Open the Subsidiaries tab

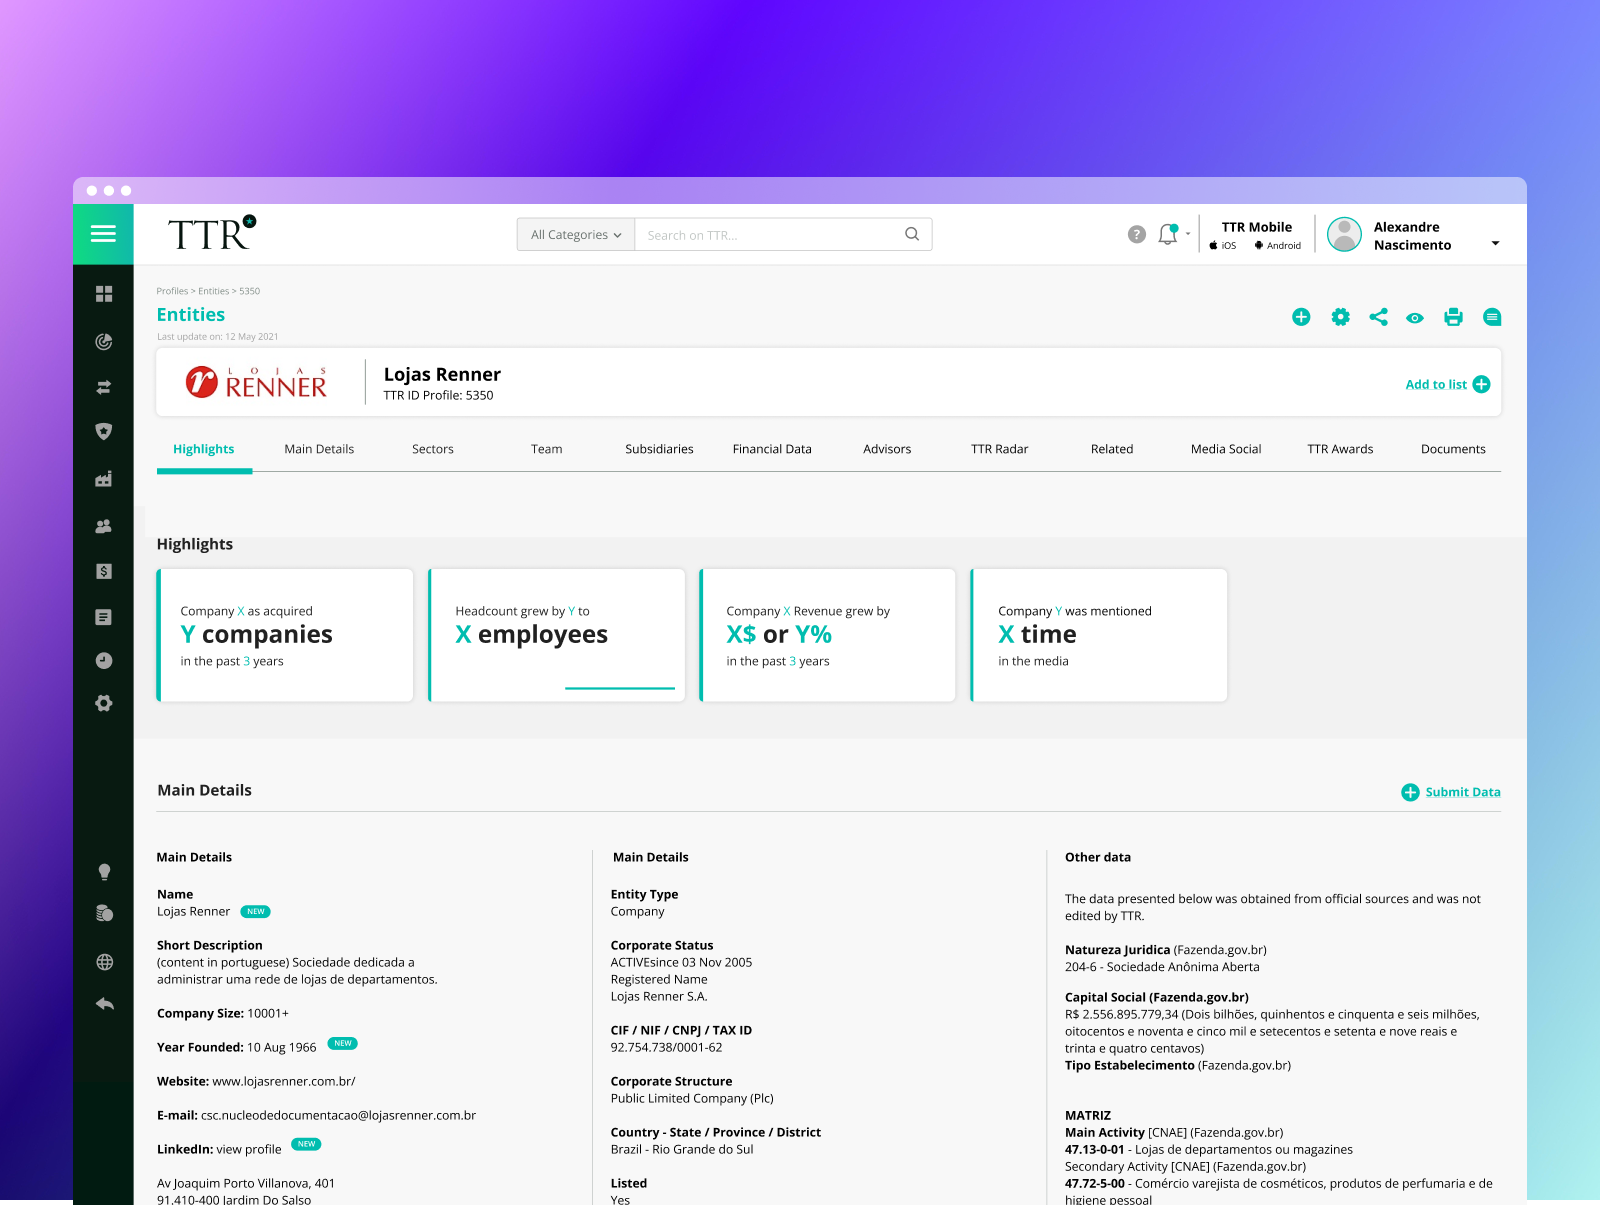pyautogui.click(x=659, y=449)
